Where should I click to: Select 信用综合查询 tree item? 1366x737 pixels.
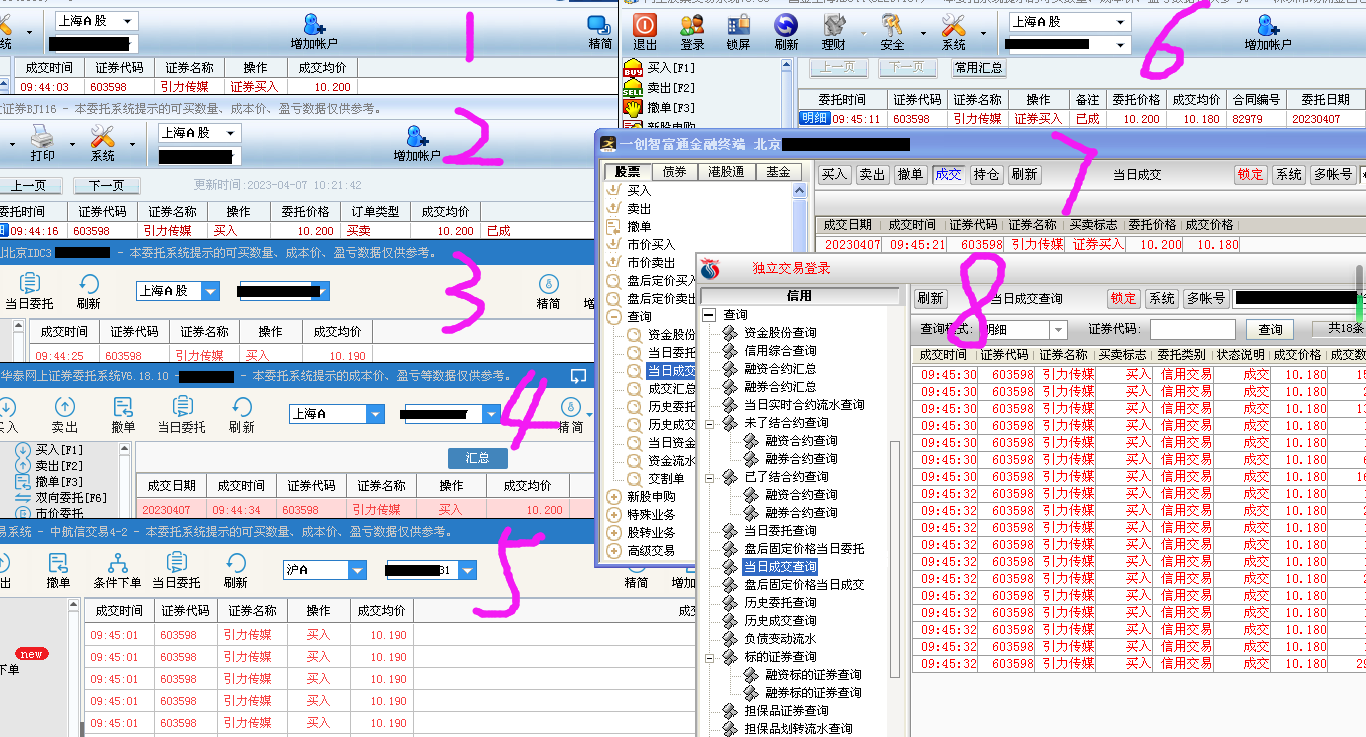[780, 351]
